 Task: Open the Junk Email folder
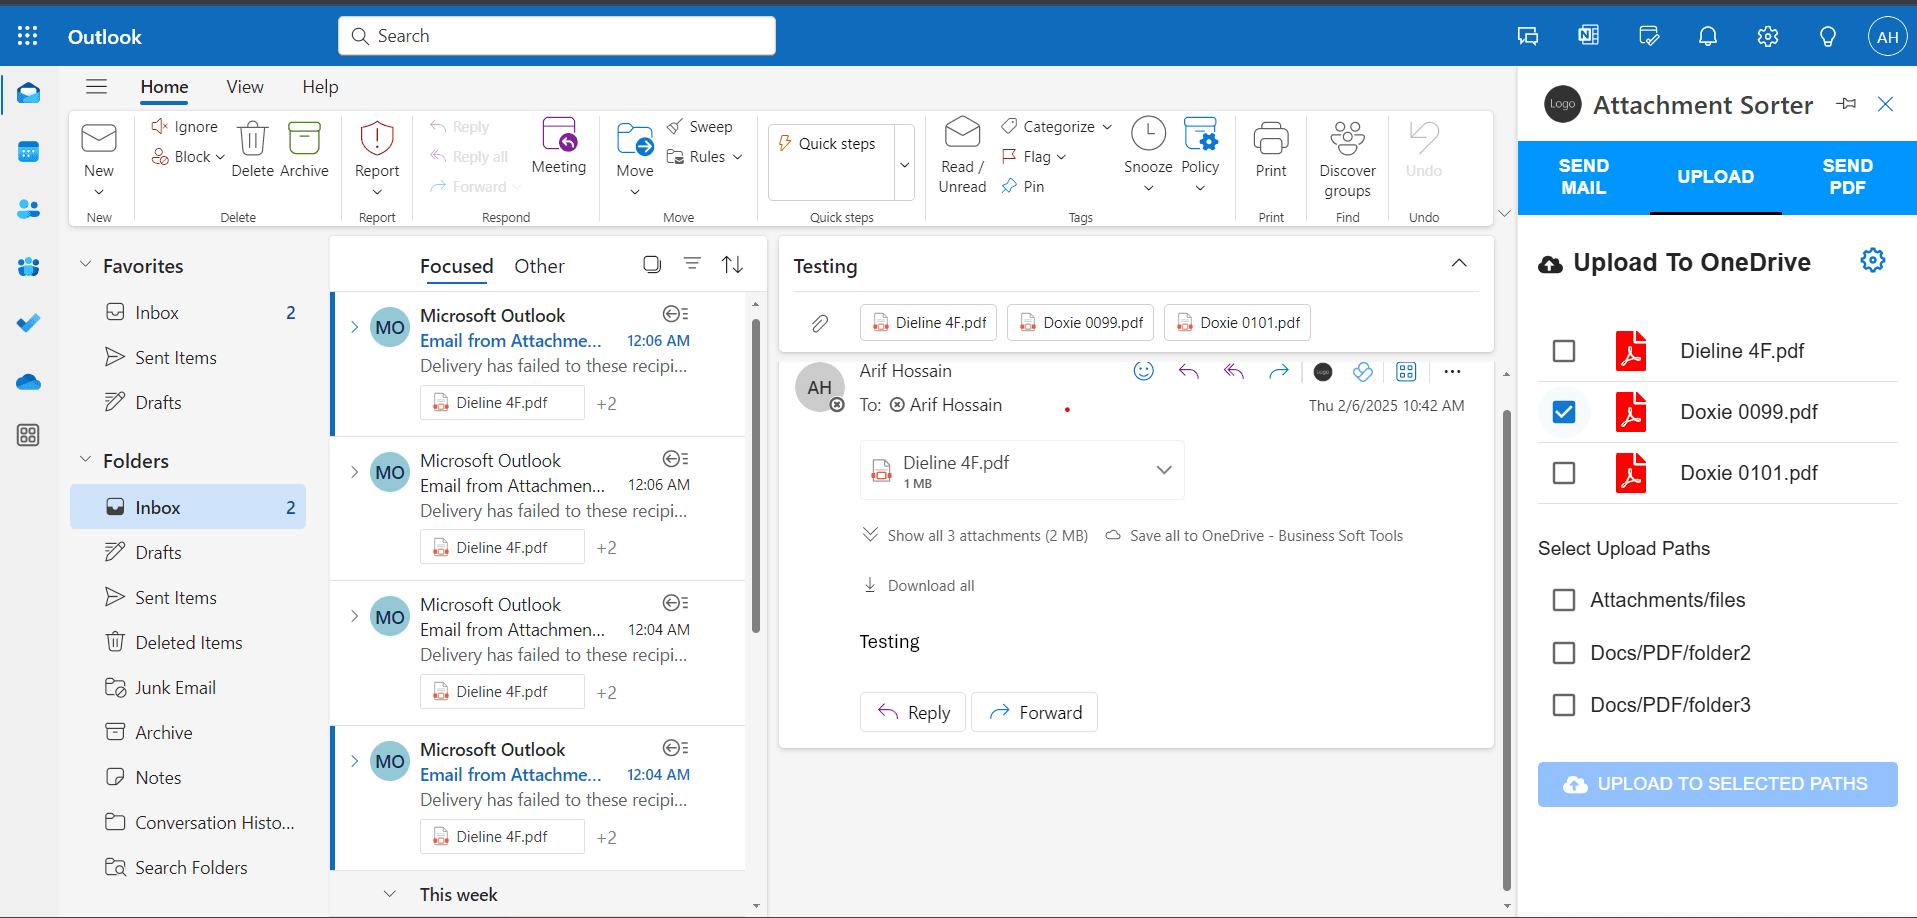click(x=188, y=687)
